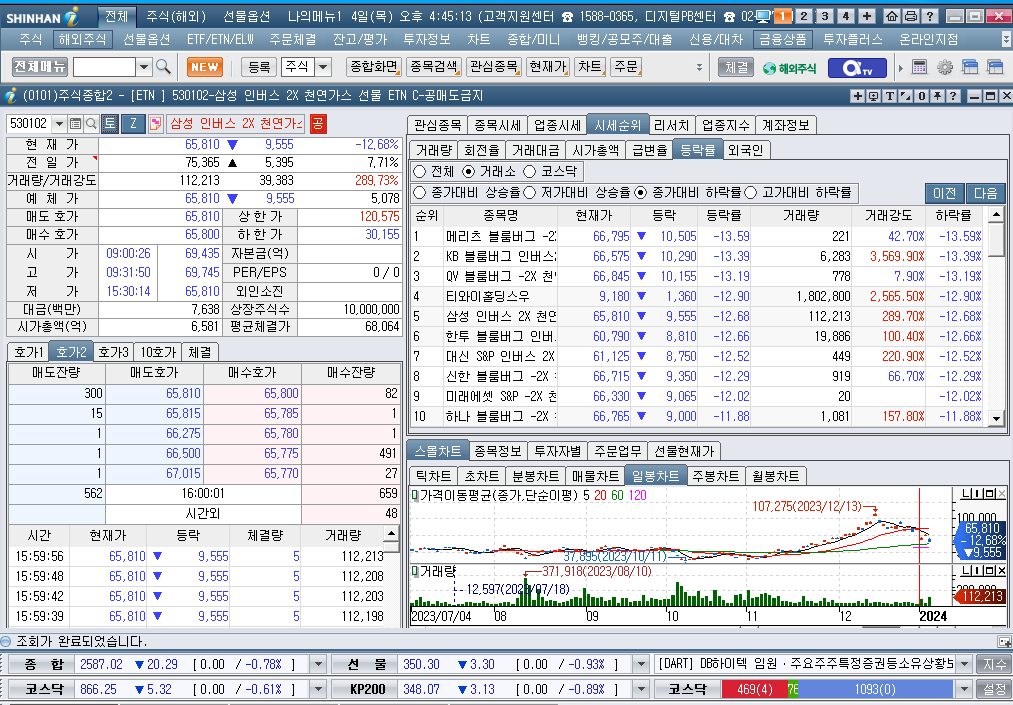1013x705 pixels.
Task: Open the 관심종목 tab in the right panel
Action: point(437,125)
